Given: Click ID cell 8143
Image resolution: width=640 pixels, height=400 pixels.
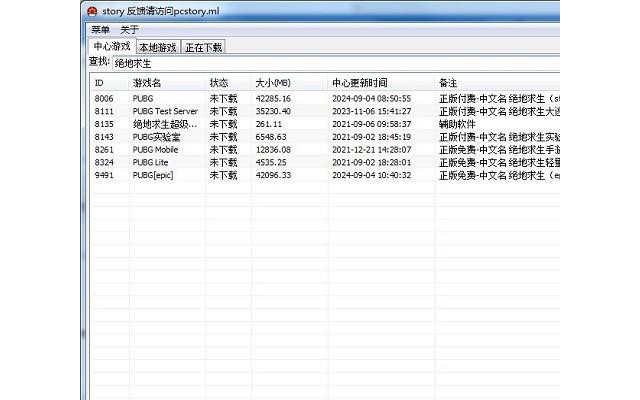Looking at the screenshot, I should coord(104,137).
